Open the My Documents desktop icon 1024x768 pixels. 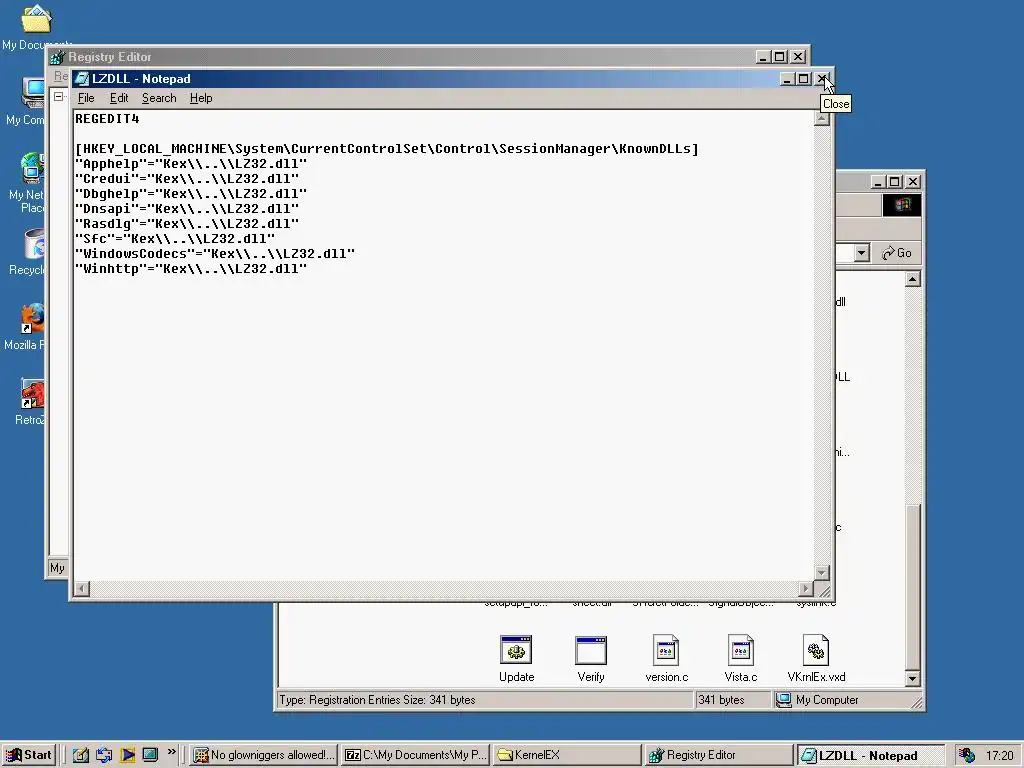coord(36,20)
